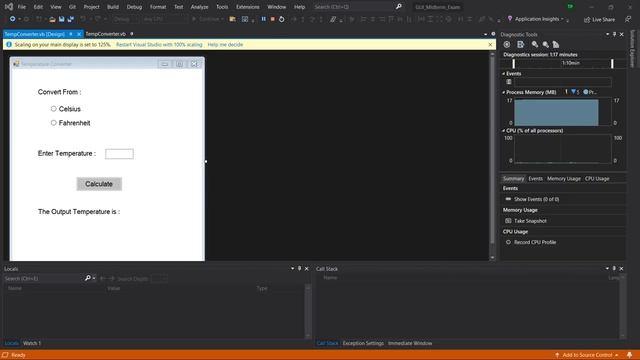Click Restart Visual Studio with 100% scaling link
Viewport: 640px width, 360px height.
point(159,44)
